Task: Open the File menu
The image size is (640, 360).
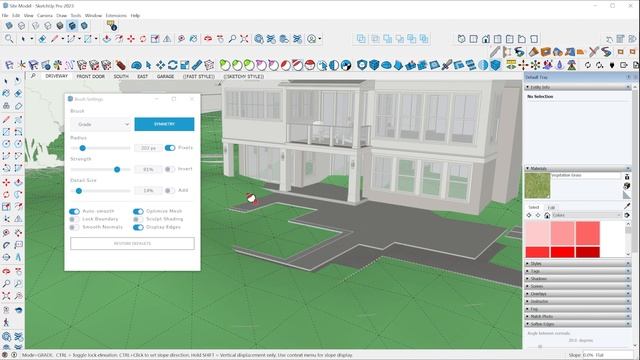Action: click(x=5, y=16)
